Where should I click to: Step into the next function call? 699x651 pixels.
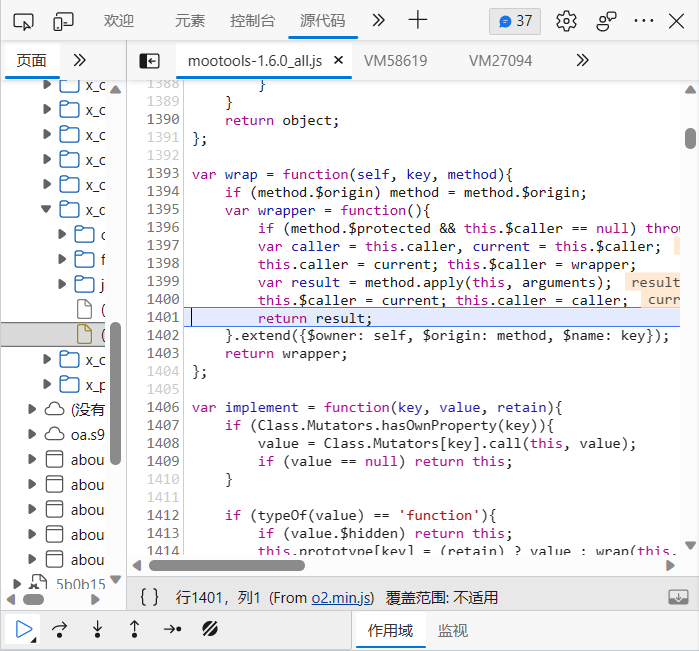tap(97, 629)
